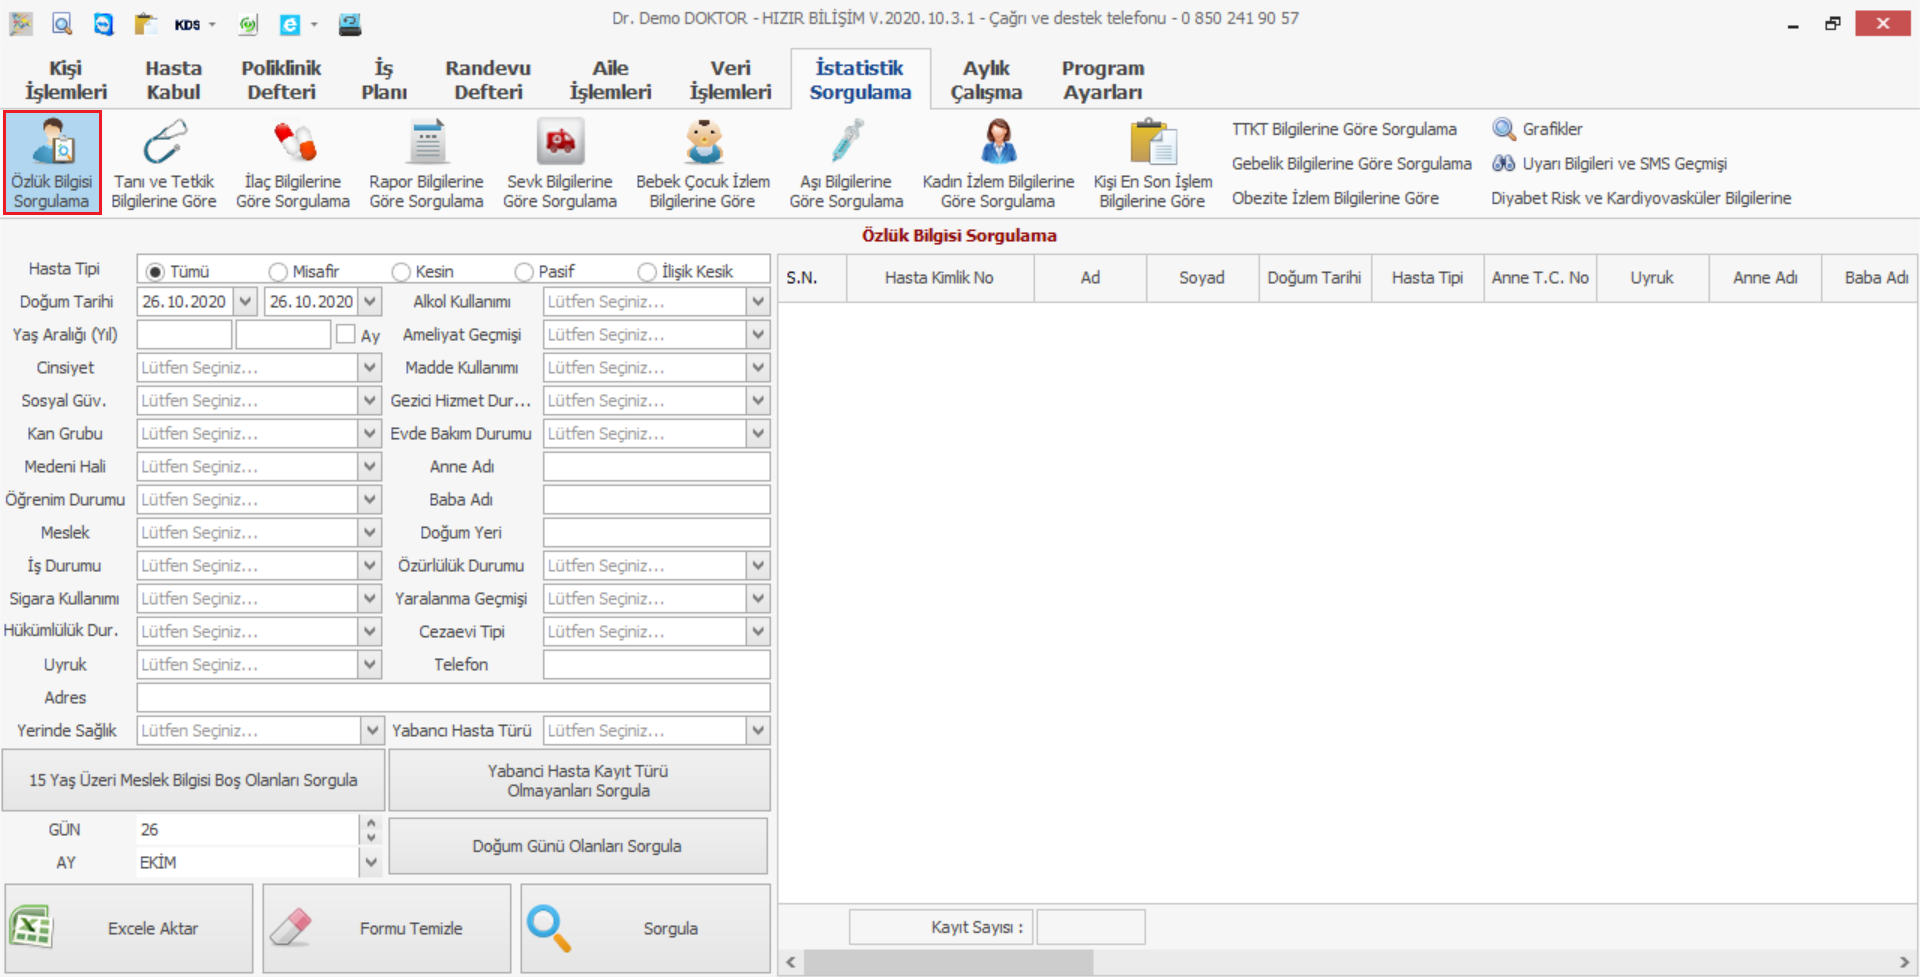Open Sevk Bilgilerine Göre Sorgulama
1920x977 pixels.
pos(560,163)
